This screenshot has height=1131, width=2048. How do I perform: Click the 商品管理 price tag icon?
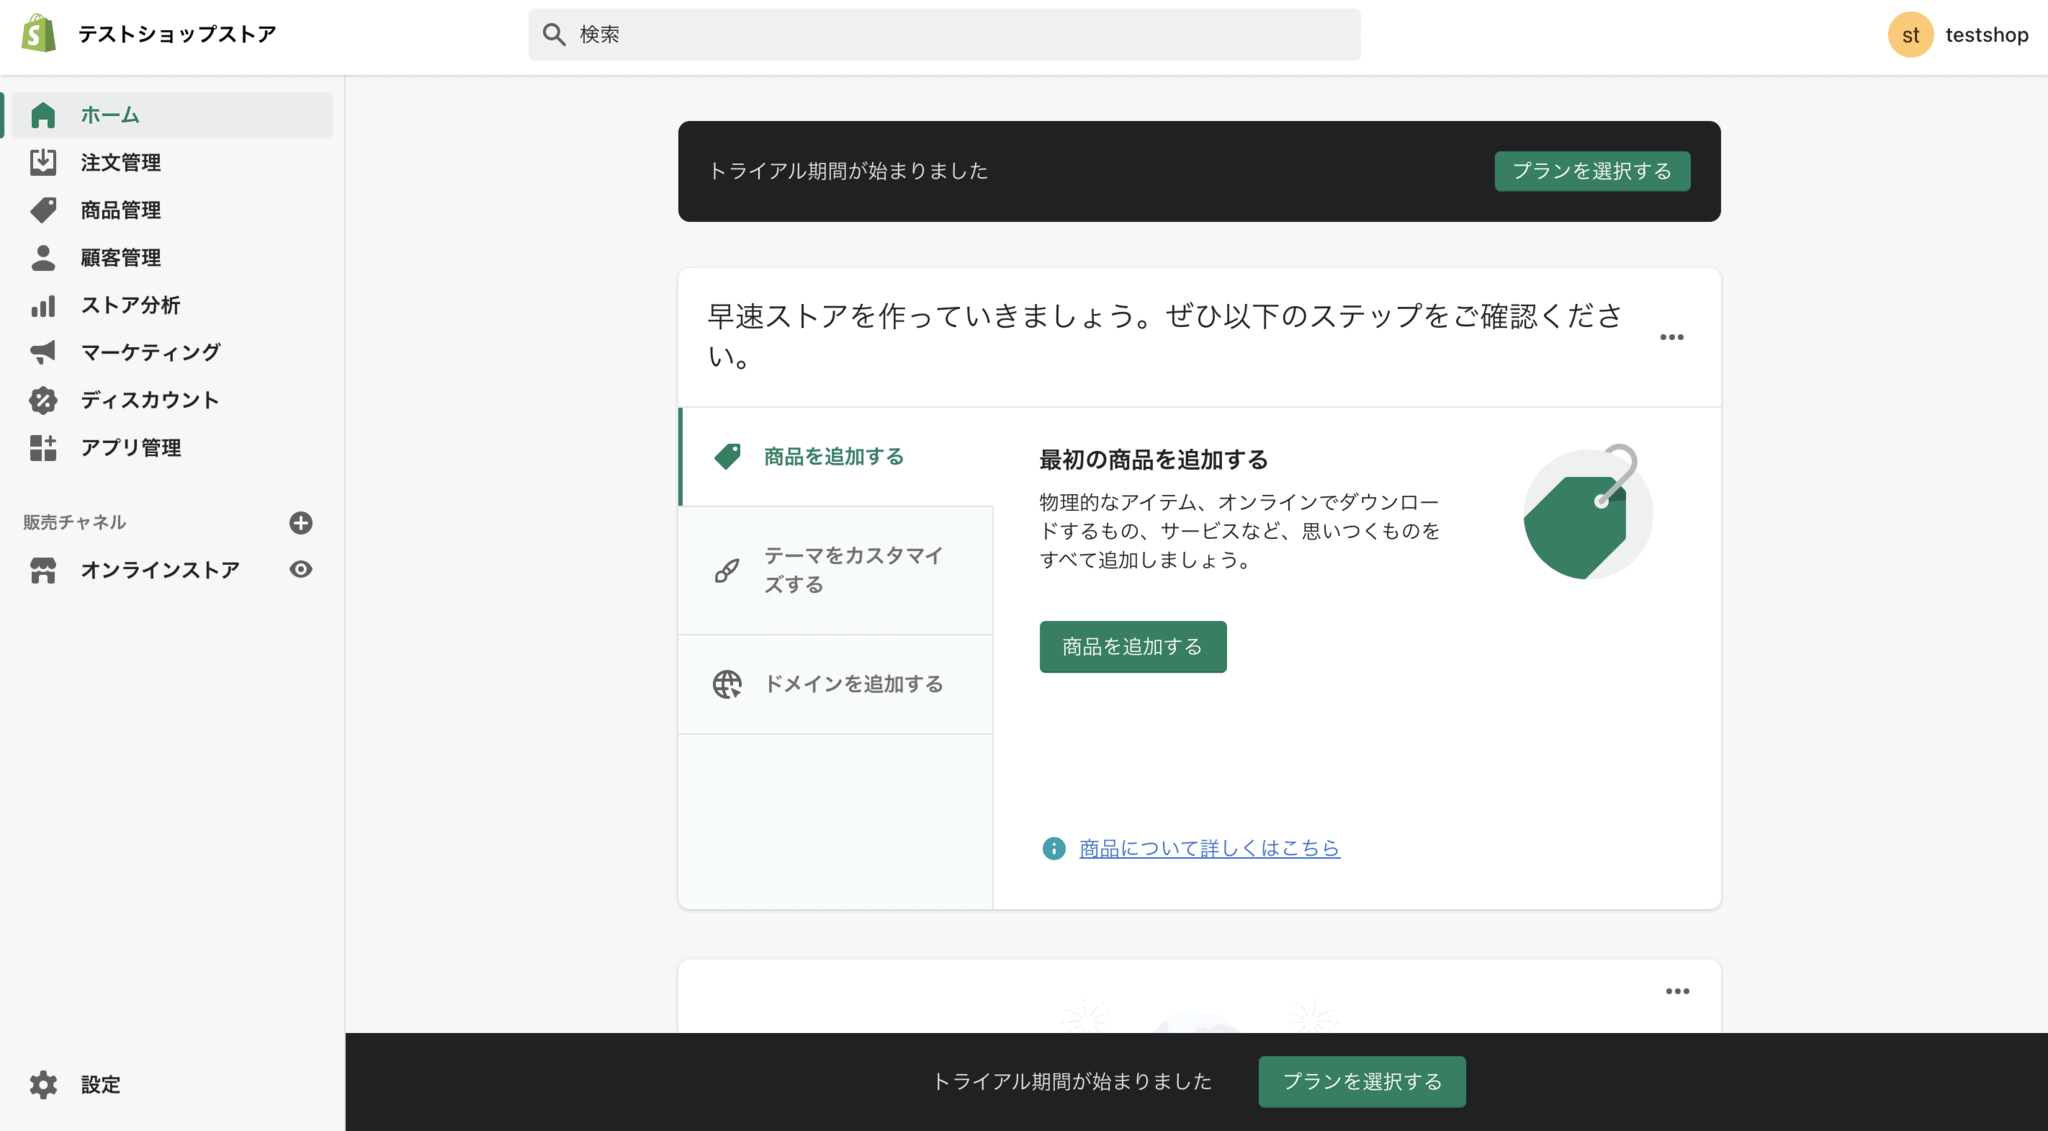[43, 210]
